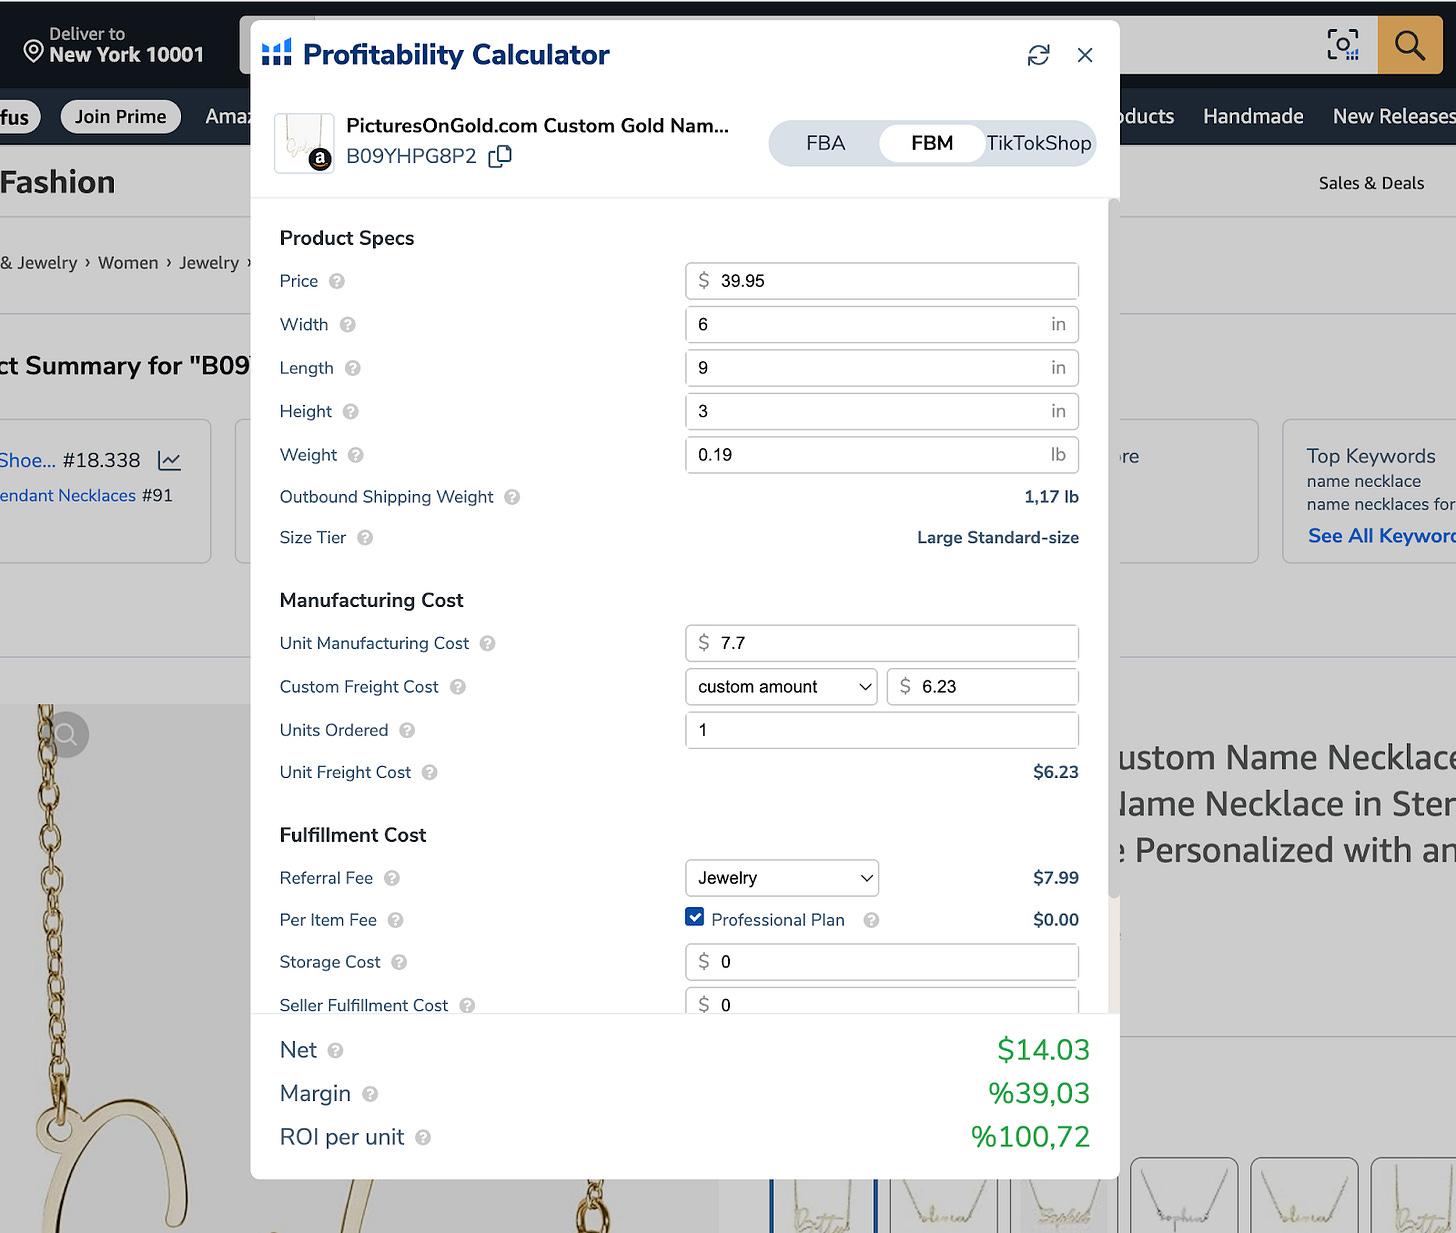Open help icon next to Height

pyautogui.click(x=350, y=411)
